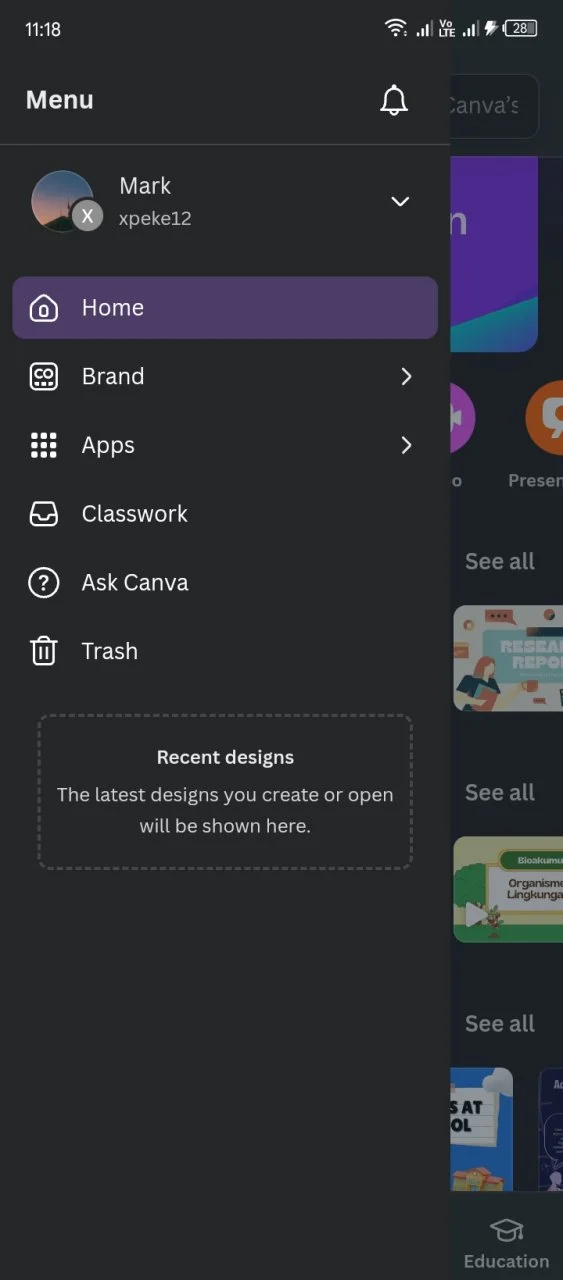Click the orange Presentation category icon

coord(544,416)
